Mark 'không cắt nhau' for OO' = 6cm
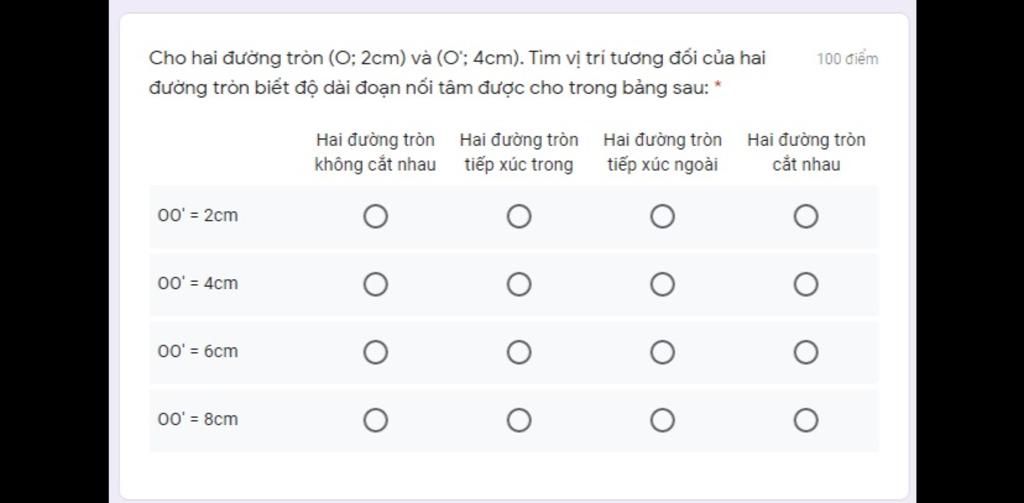This screenshot has width=1024, height=503. (x=375, y=352)
